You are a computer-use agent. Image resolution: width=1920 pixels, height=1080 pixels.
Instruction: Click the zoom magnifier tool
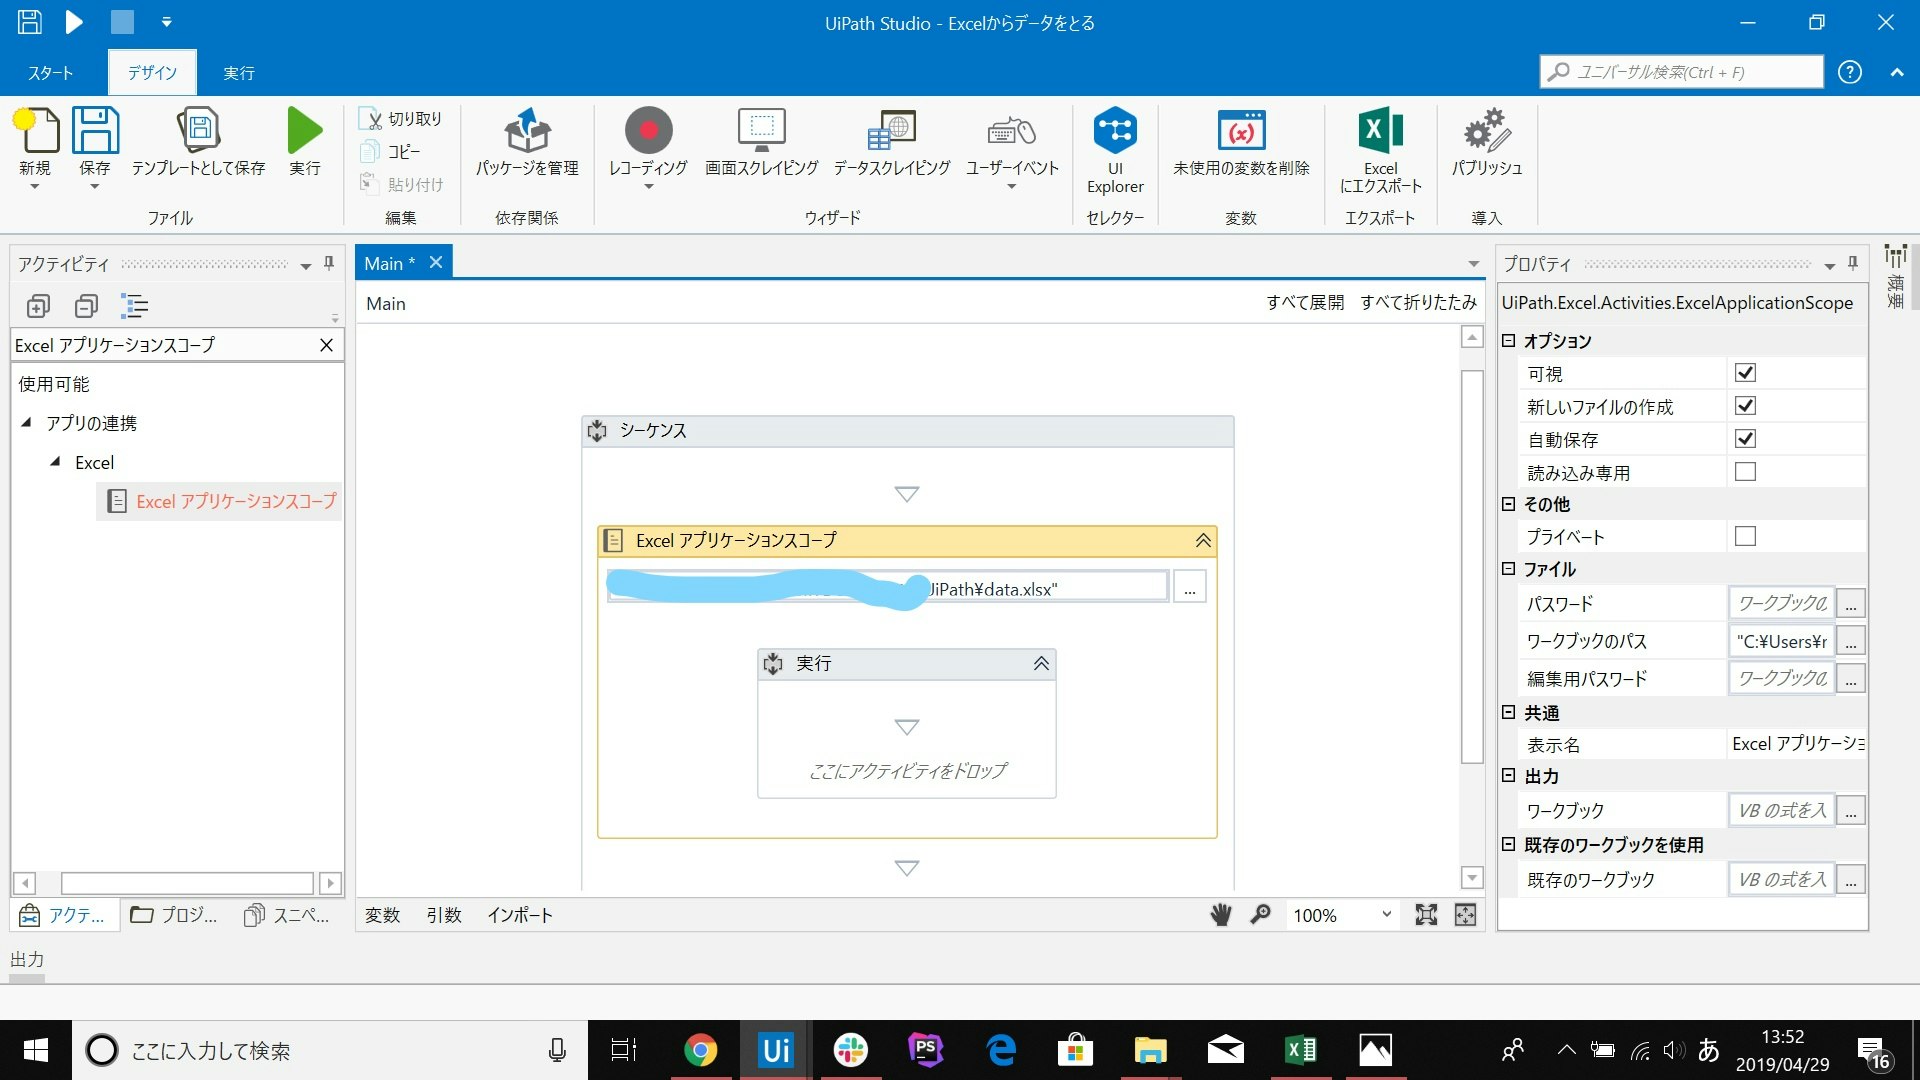1261,914
